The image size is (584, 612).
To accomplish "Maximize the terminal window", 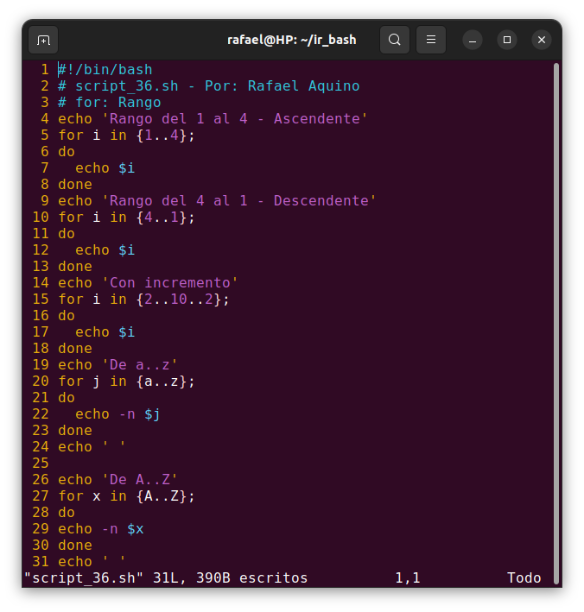I will coord(507,40).
